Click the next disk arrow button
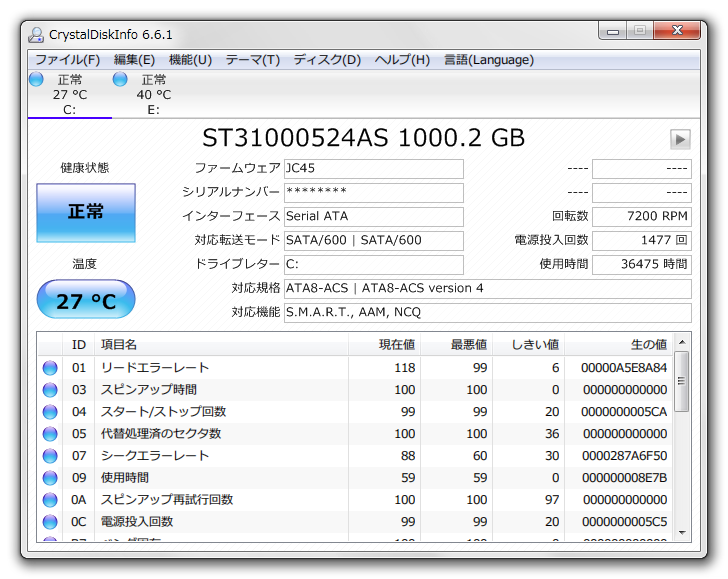Image resolution: width=728 pixels, height=579 pixels. point(680,139)
